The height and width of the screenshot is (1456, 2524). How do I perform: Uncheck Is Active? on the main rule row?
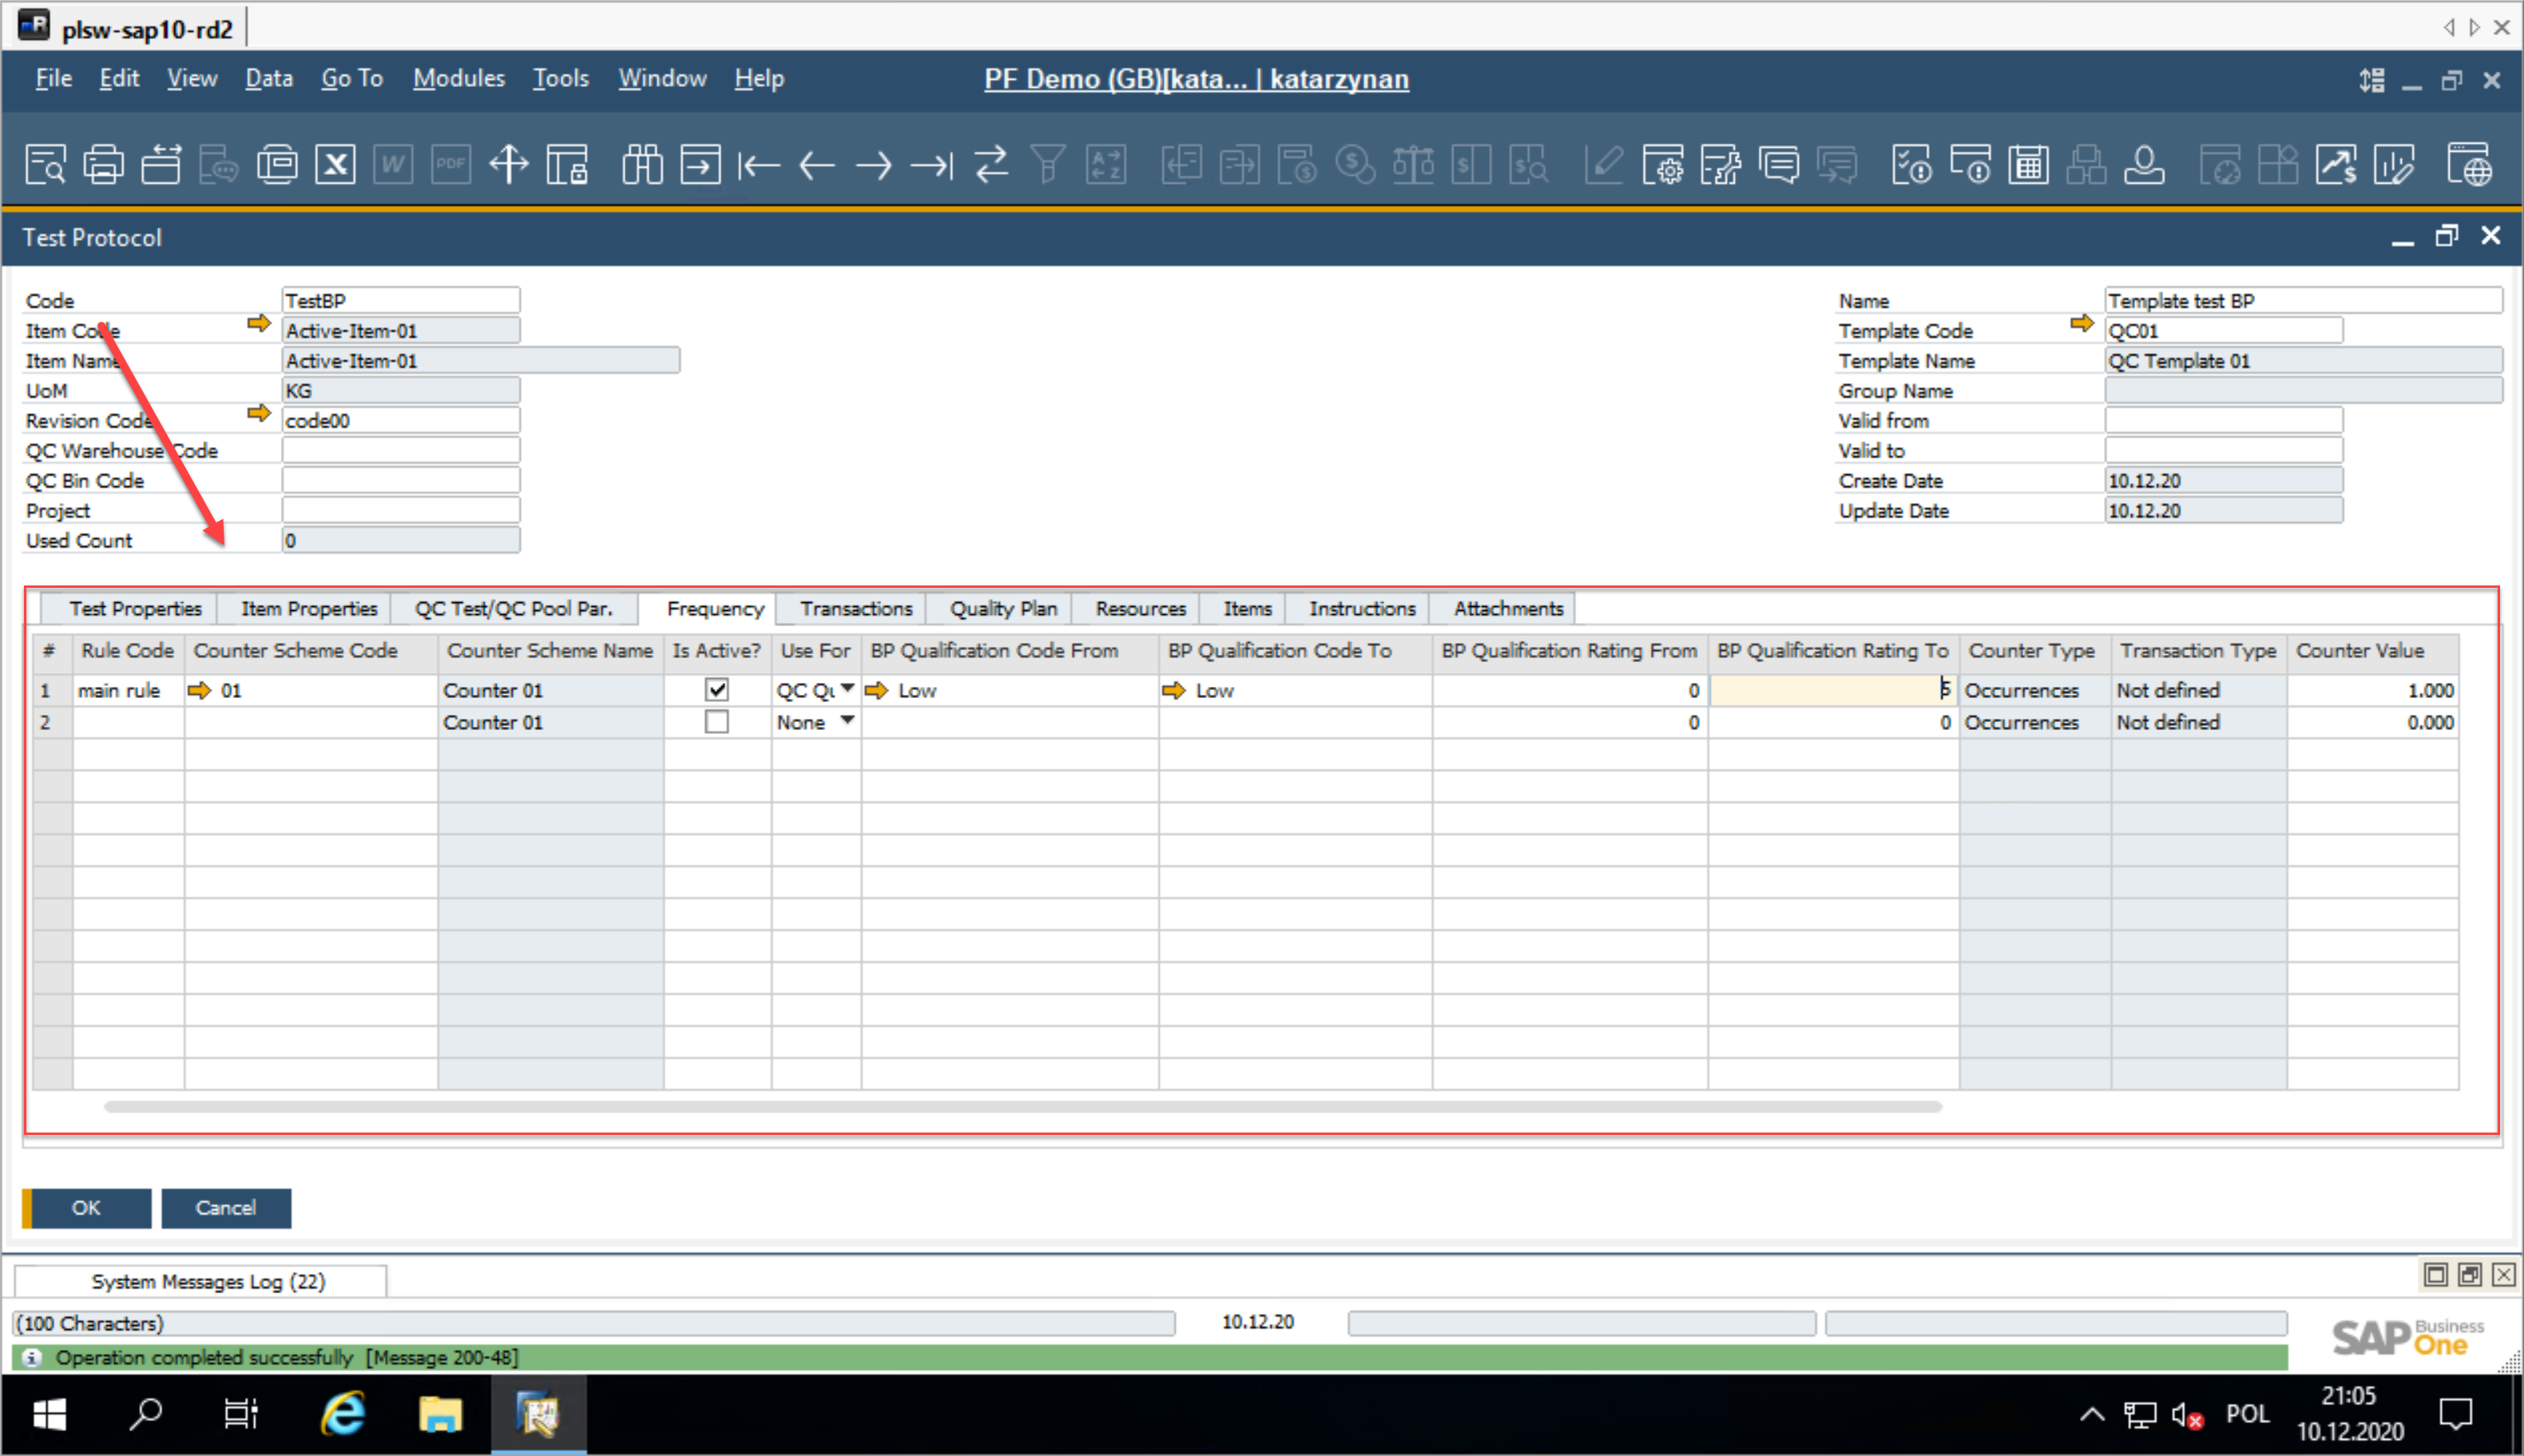coord(716,689)
